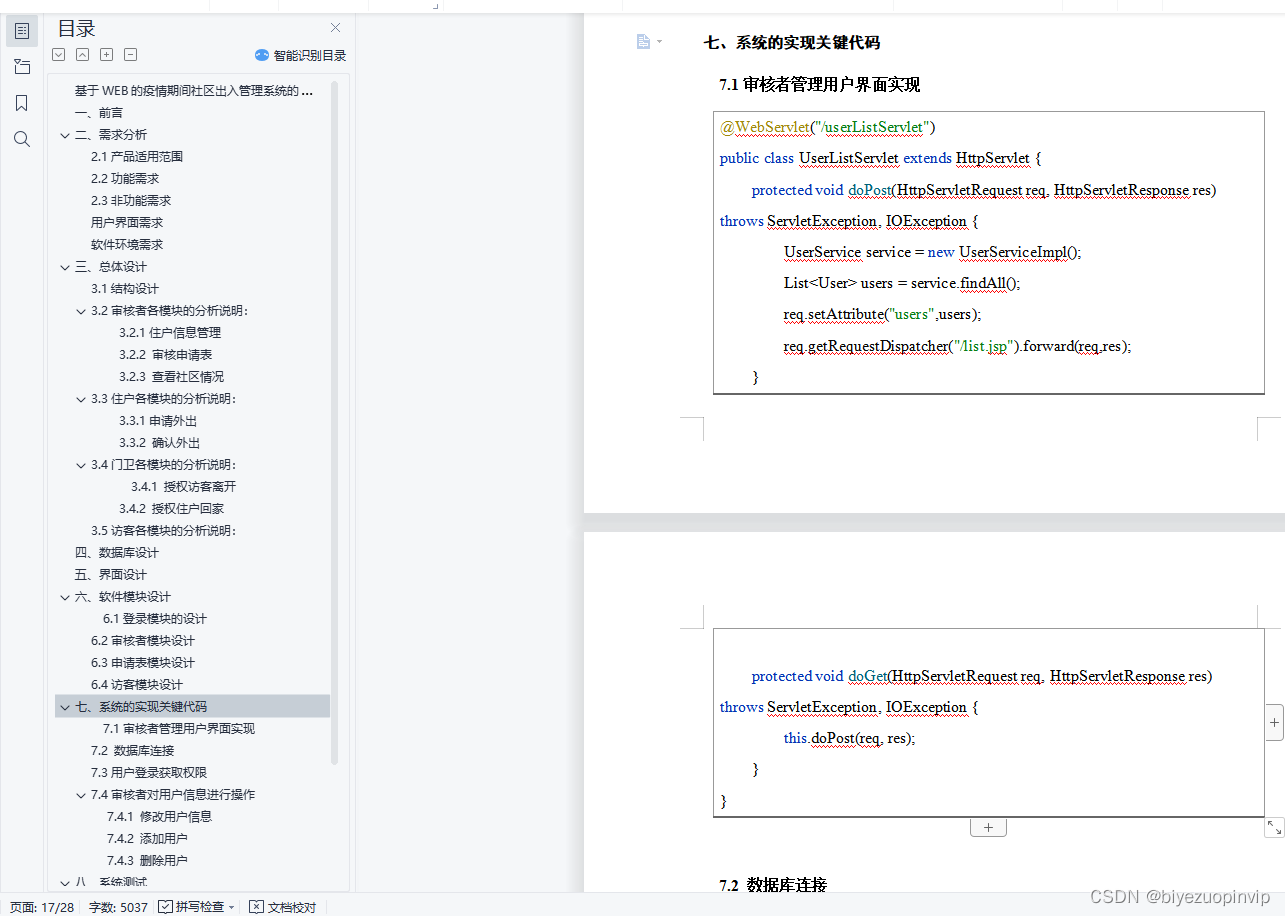This screenshot has width=1285, height=916.
Task: Collapse the 二、需求分析 outline section
Action: tap(65, 135)
